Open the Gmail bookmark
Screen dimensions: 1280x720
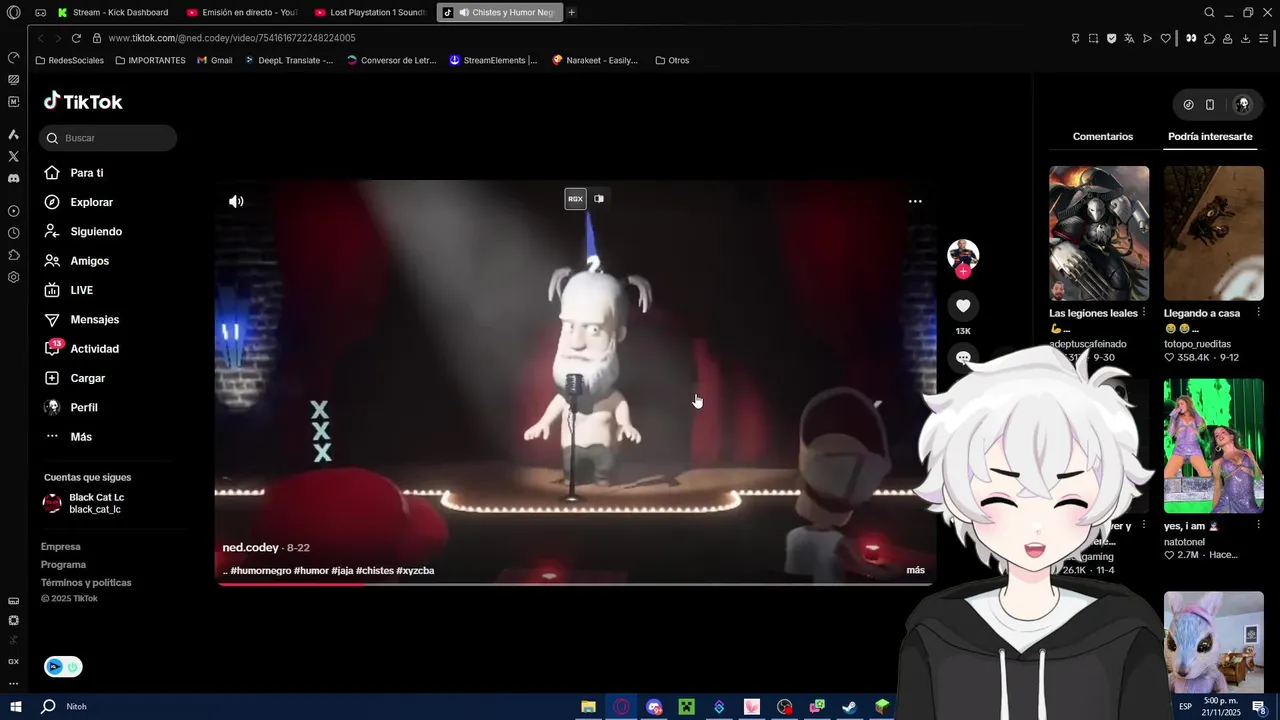[x=215, y=60]
